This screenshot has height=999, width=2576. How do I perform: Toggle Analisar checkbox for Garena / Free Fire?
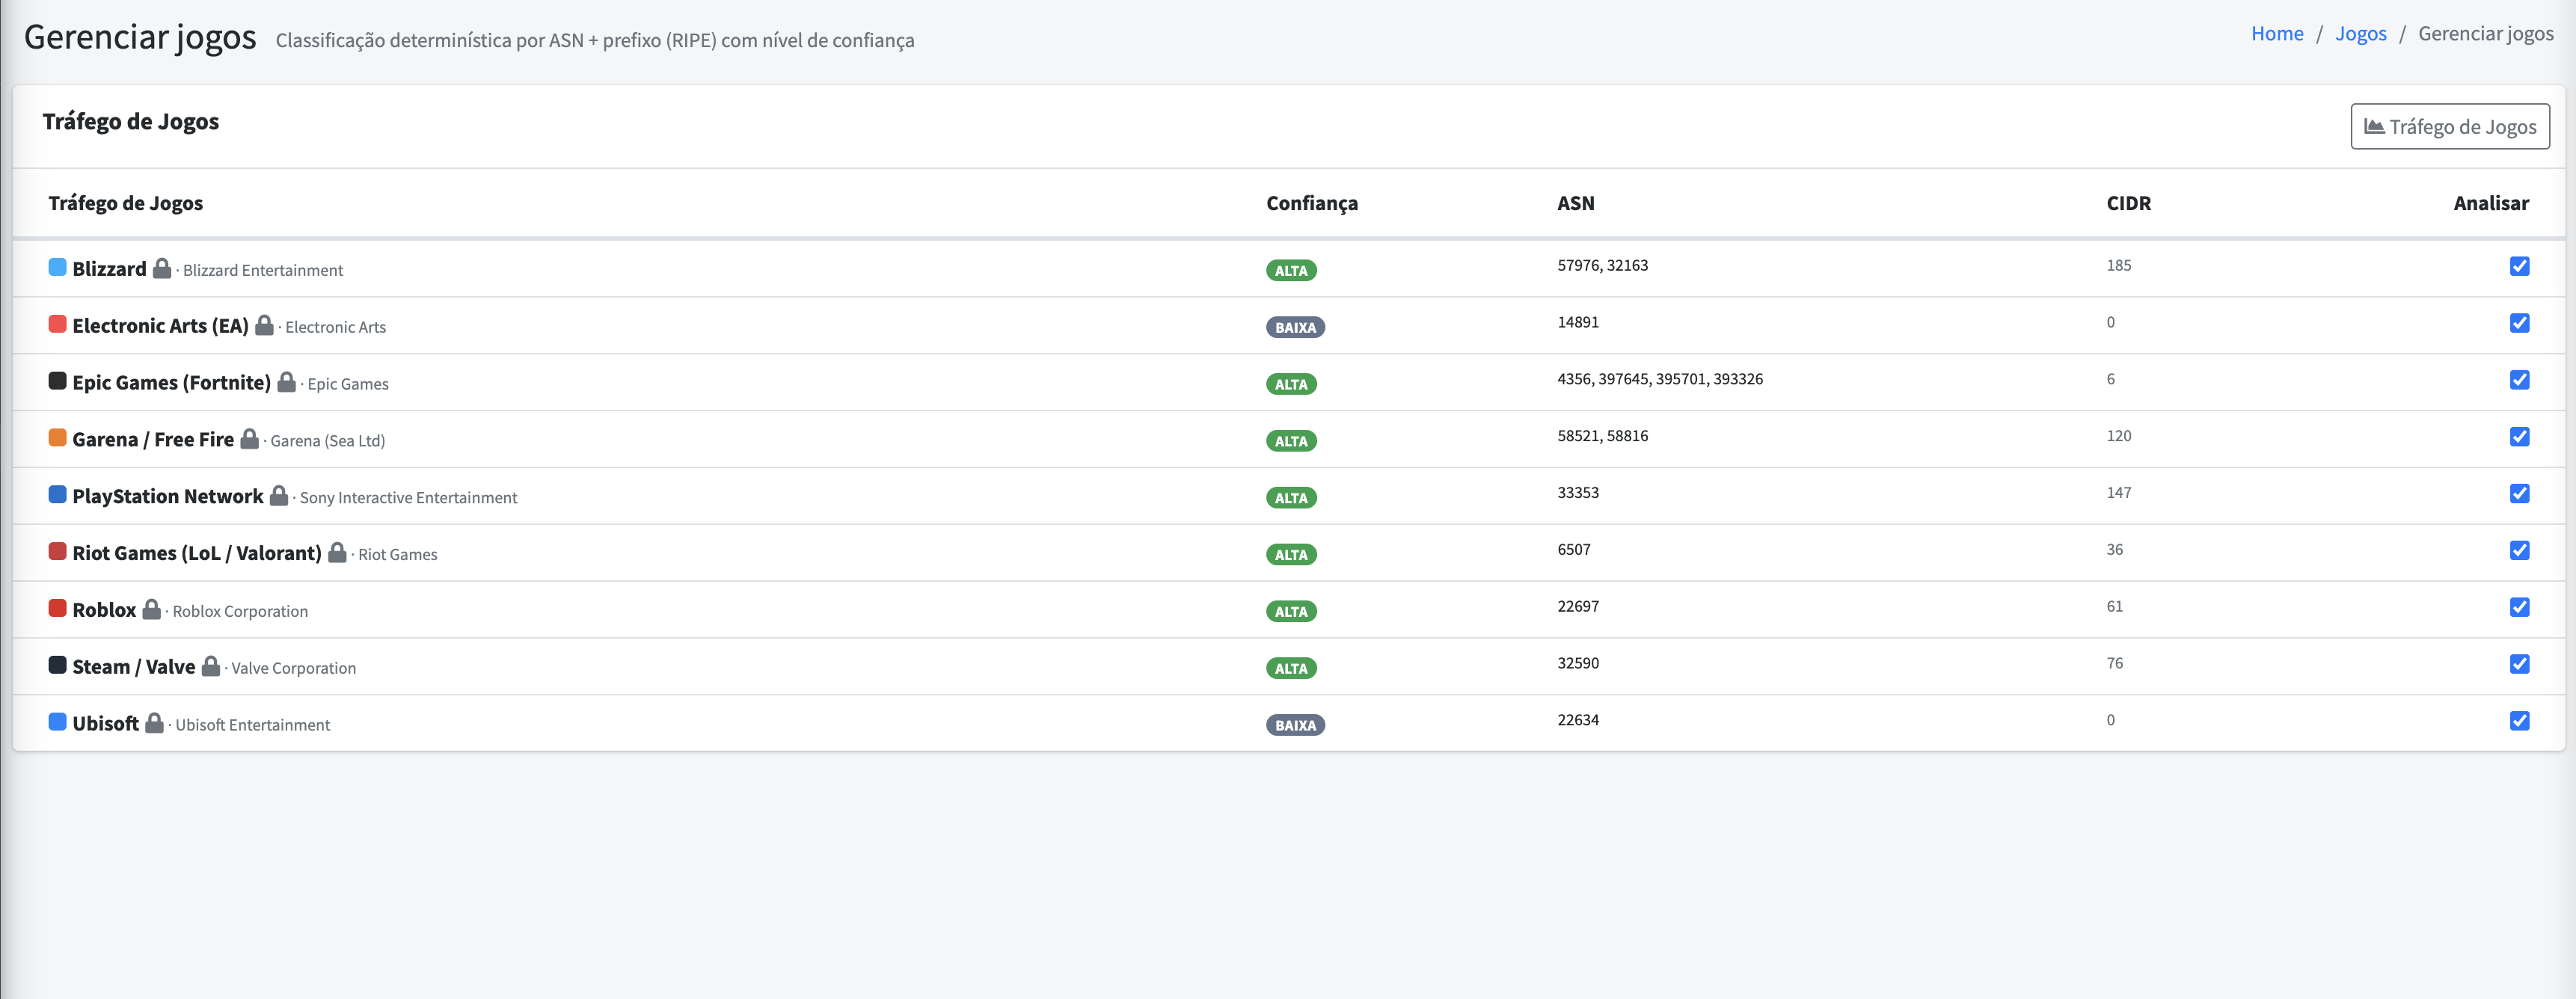coord(2519,437)
